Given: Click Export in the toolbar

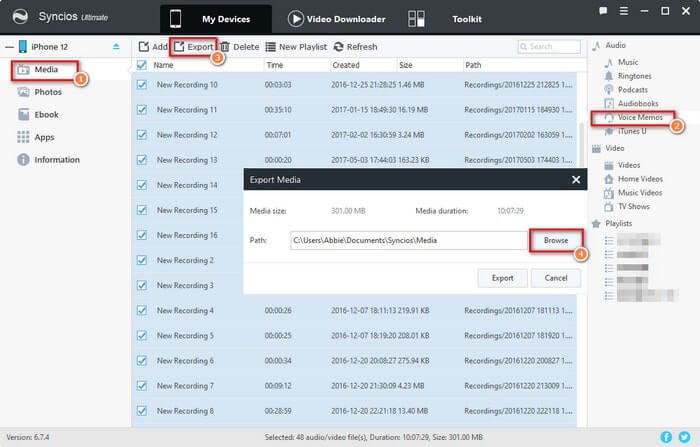Looking at the screenshot, I should (194, 47).
